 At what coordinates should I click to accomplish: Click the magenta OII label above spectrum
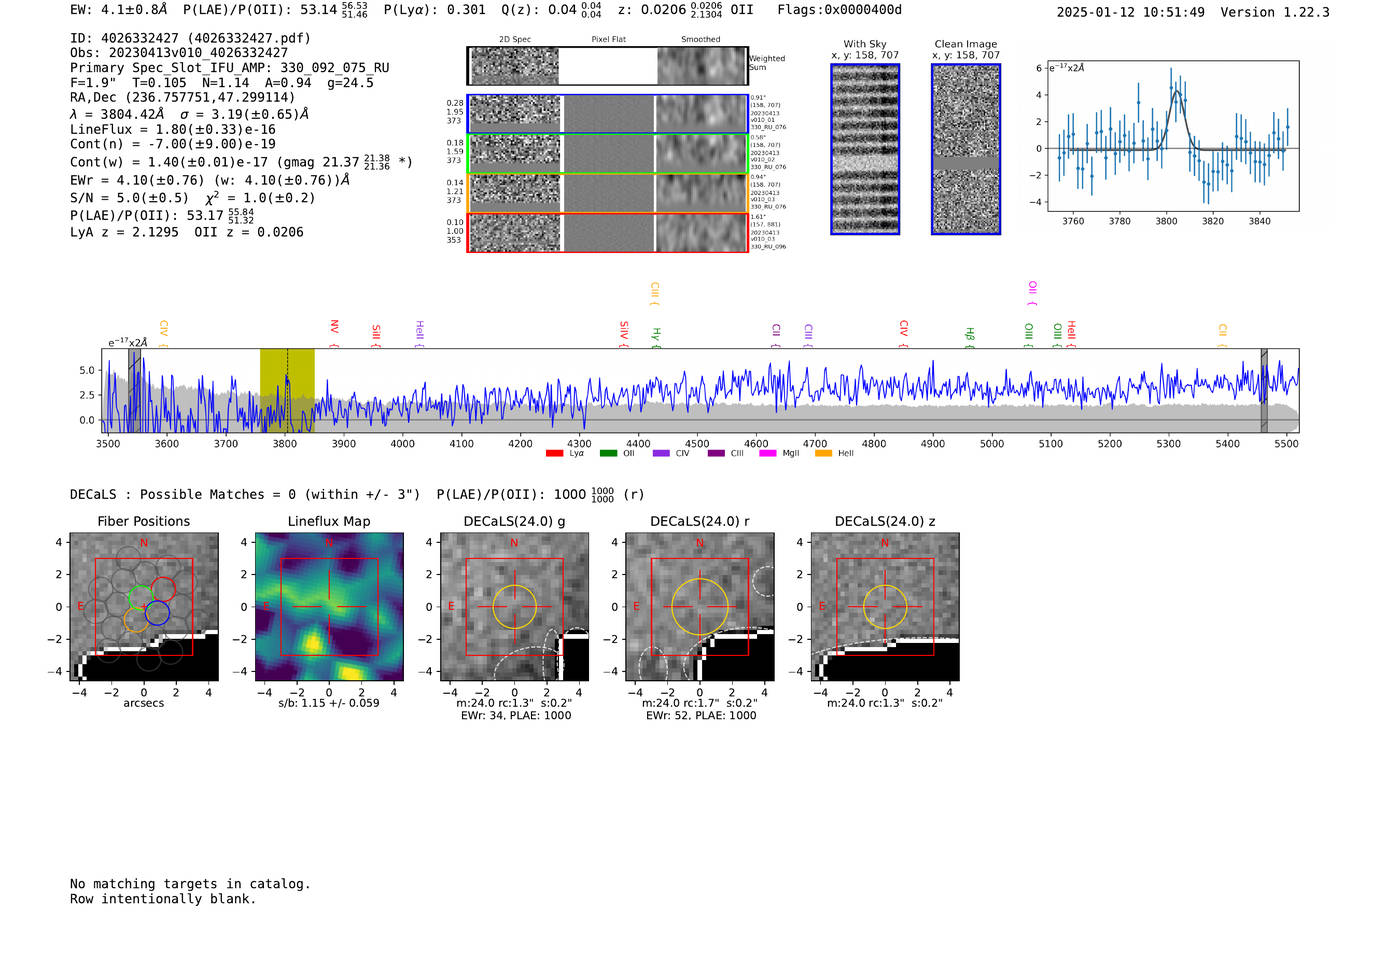pyautogui.click(x=1032, y=293)
